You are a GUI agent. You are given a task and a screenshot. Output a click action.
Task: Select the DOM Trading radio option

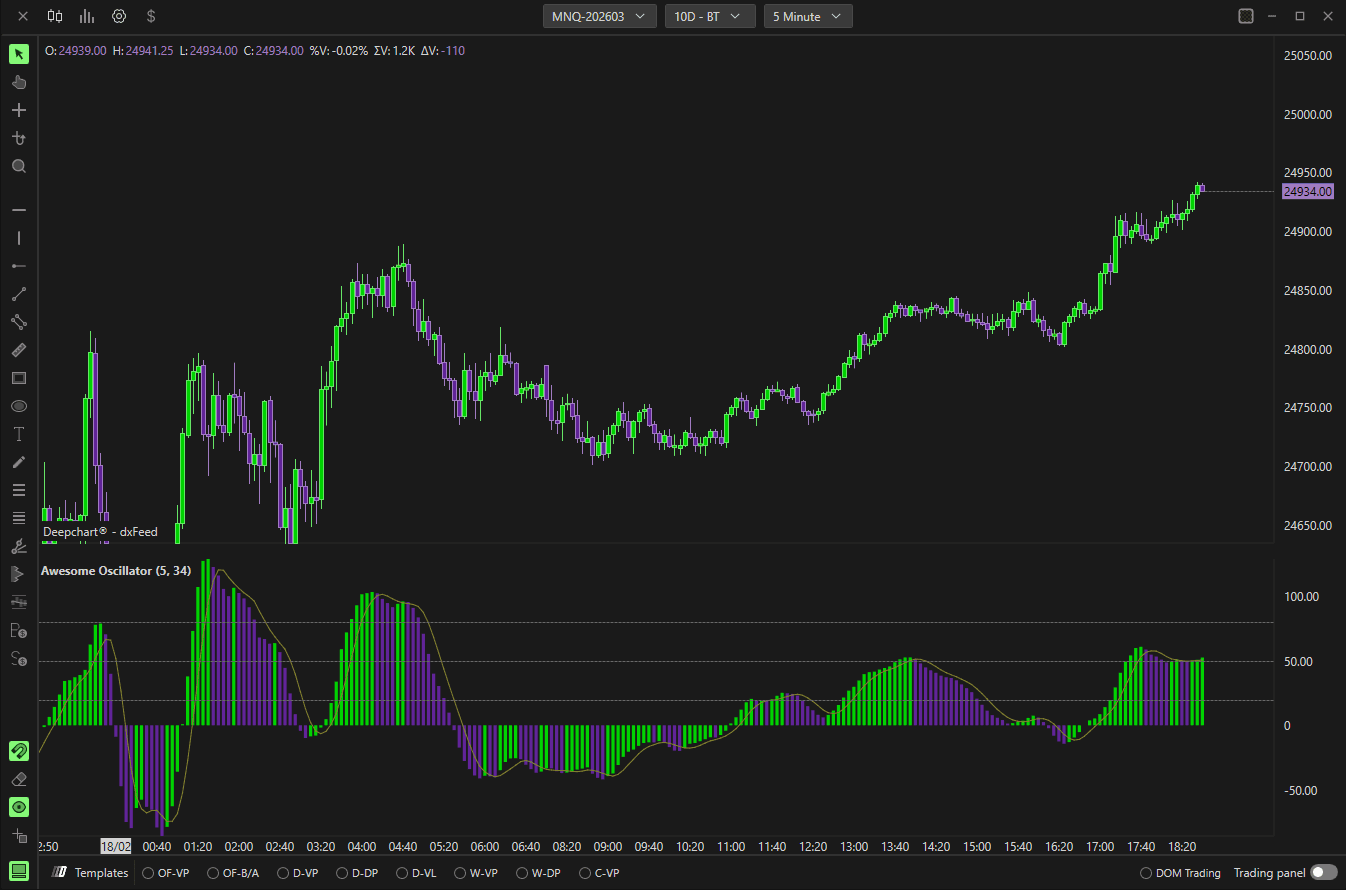click(1181, 873)
